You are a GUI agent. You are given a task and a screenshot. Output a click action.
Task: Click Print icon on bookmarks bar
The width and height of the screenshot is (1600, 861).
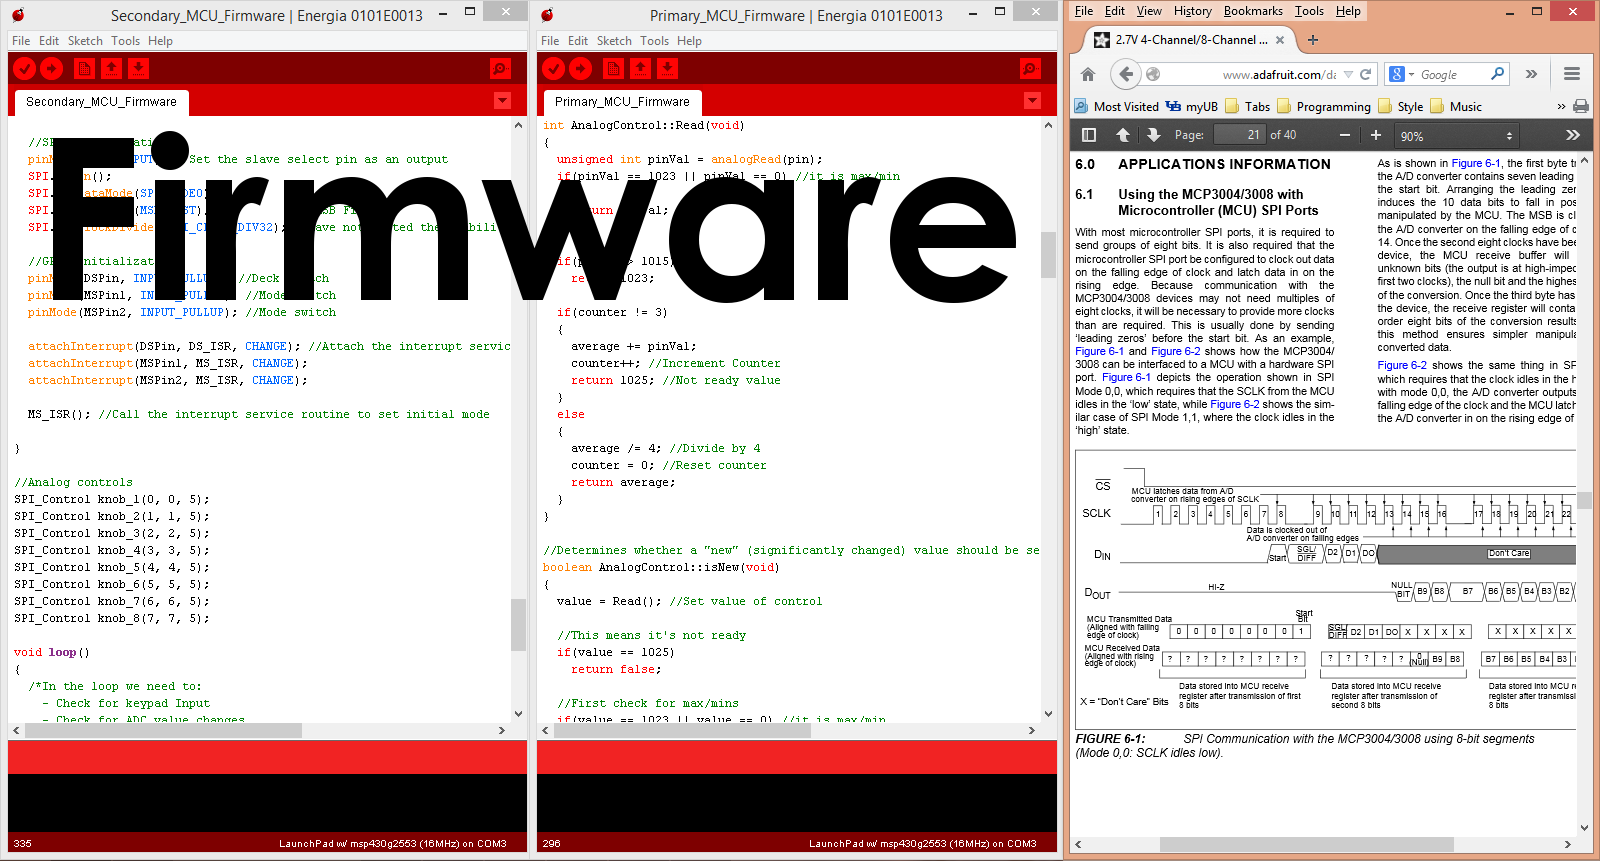[1581, 106]
